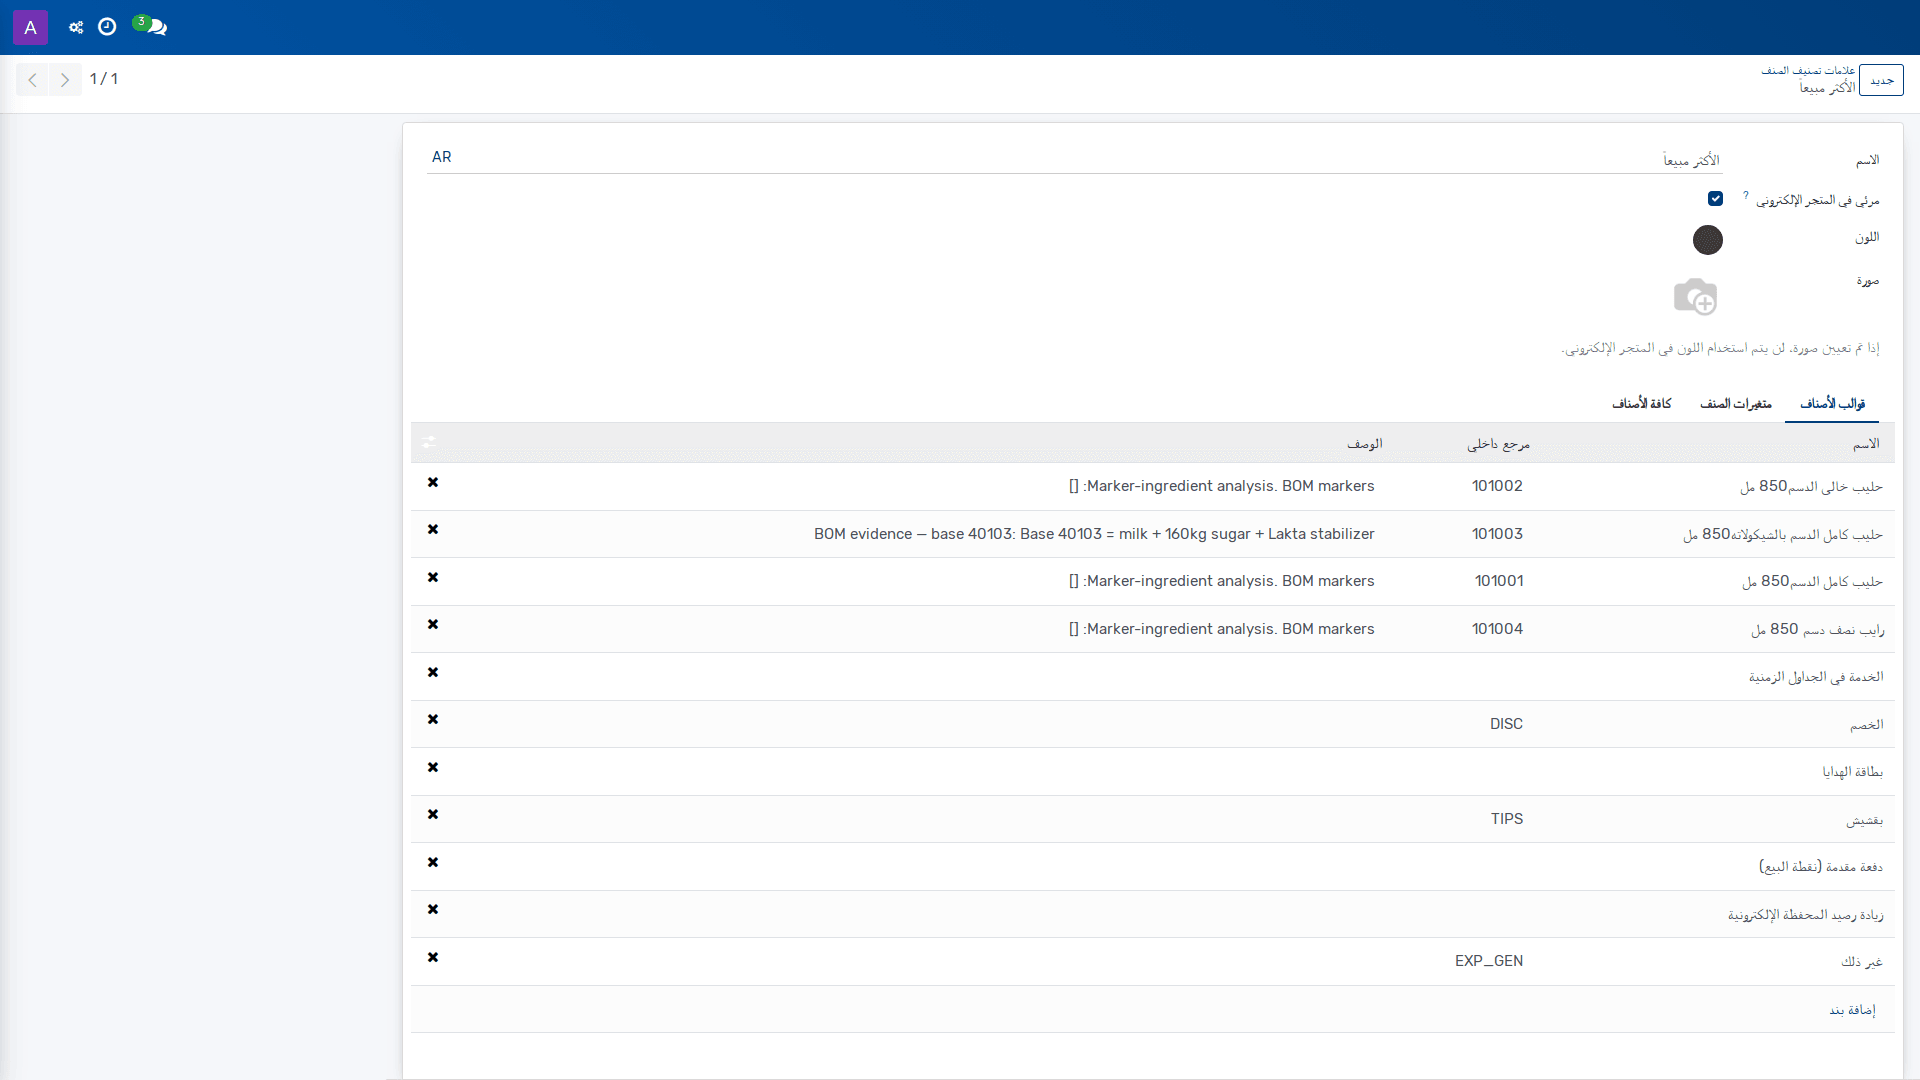The height and width of the screenshot is (1080, 1920).
Task: Switch to متغيرات الصنف tab
Action: [1735, 403]
